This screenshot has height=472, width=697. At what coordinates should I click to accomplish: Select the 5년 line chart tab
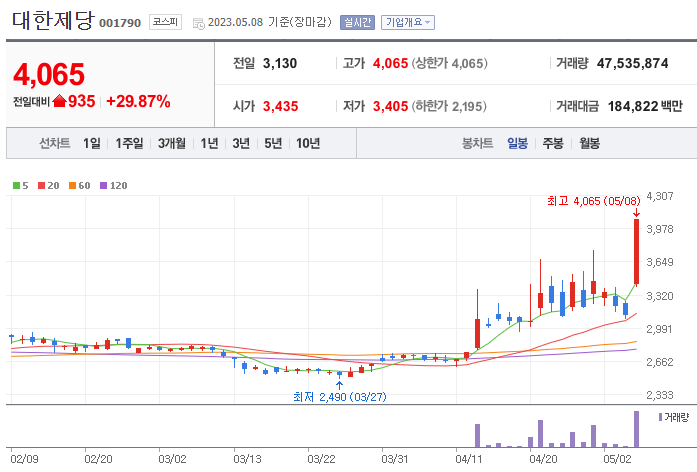[273, 143]
